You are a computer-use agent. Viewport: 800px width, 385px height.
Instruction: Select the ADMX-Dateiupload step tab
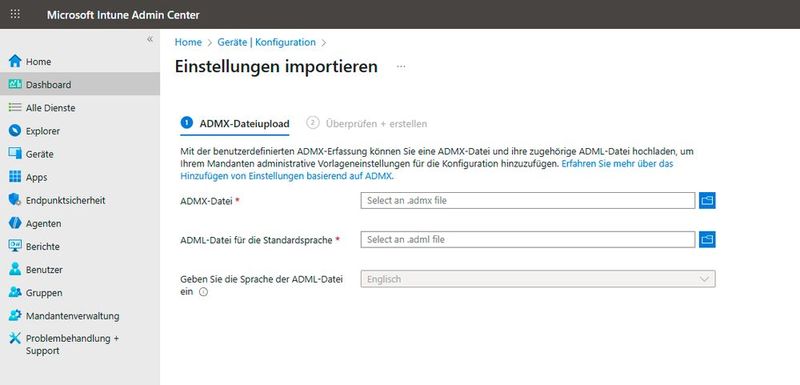coord(235,123)
